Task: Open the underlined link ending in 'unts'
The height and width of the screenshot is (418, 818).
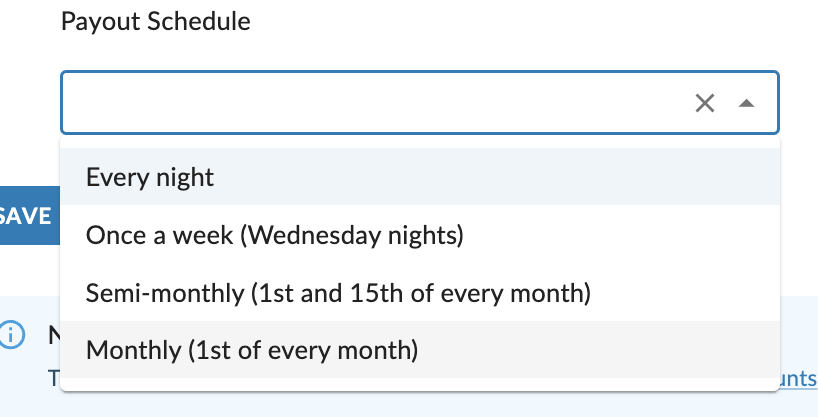Action: pyautogui.click(x=799, y=378)
